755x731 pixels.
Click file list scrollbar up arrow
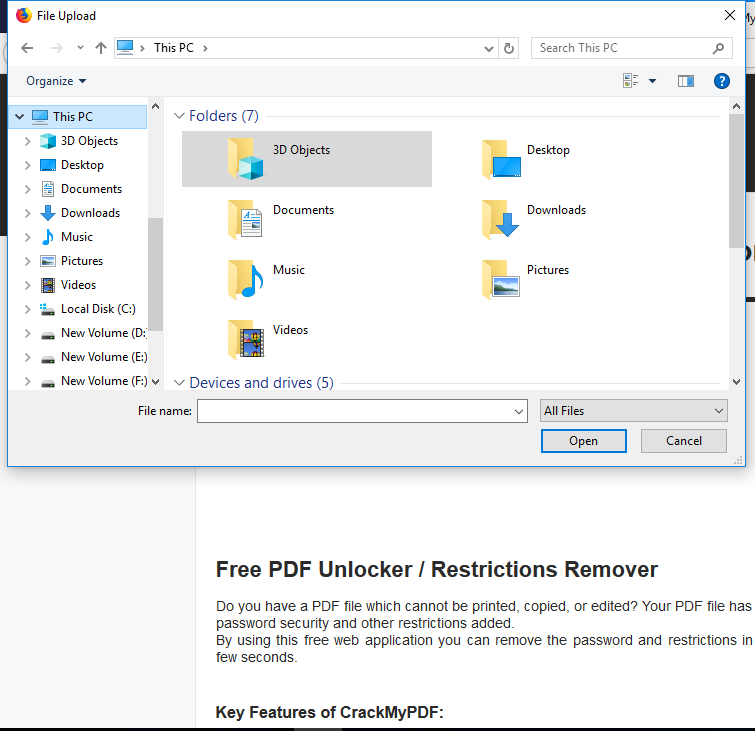736,106
